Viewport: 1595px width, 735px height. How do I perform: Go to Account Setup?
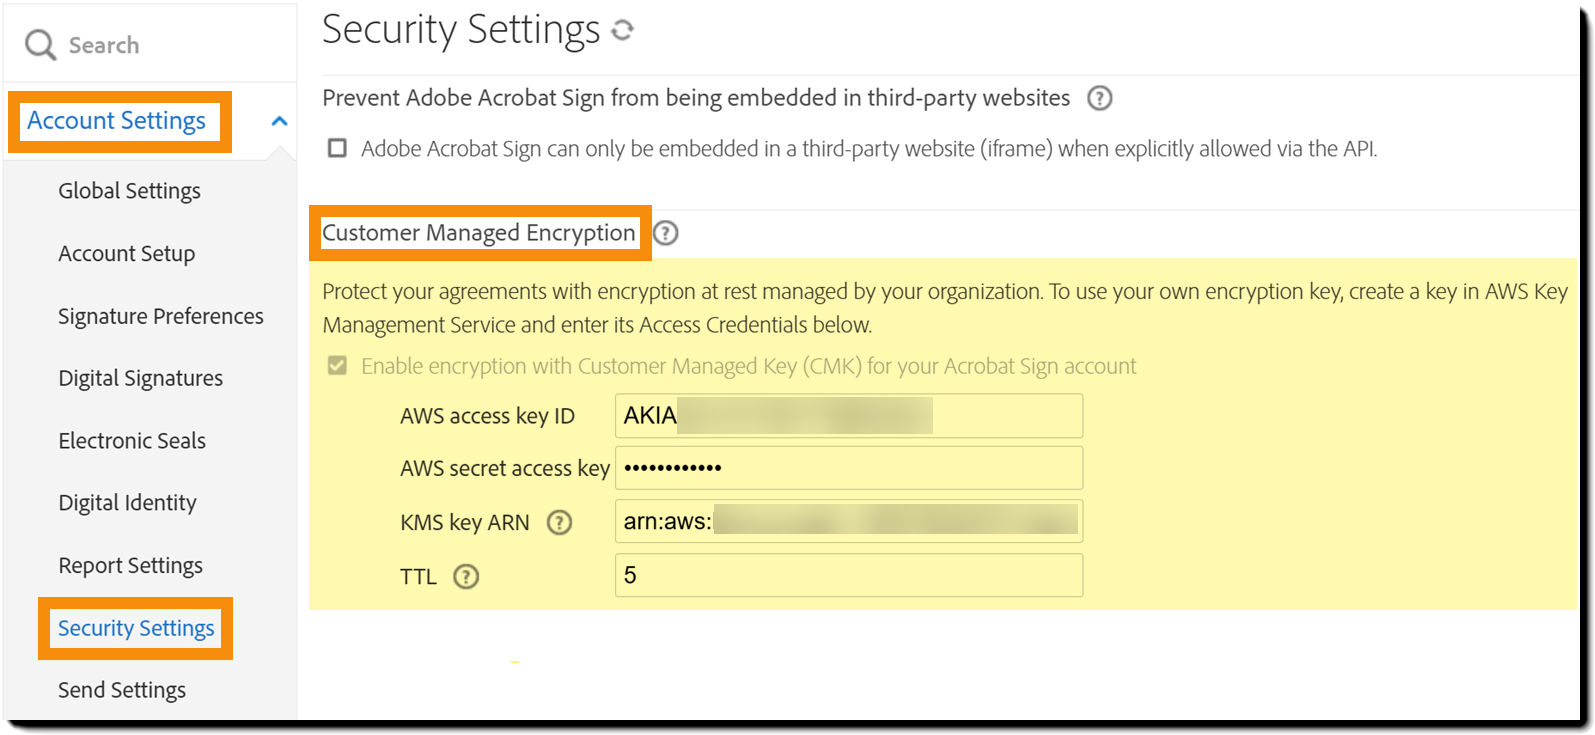pyautogui.click(x=126, y=254)
